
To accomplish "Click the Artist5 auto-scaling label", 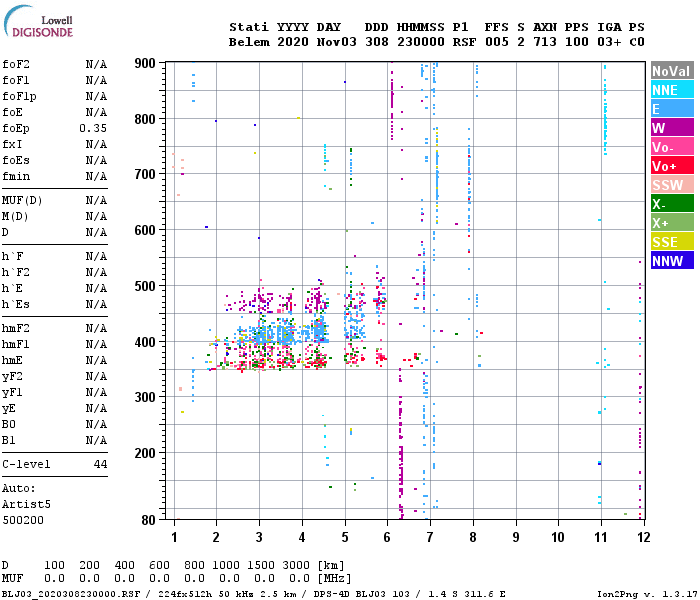I will point(26,504).
